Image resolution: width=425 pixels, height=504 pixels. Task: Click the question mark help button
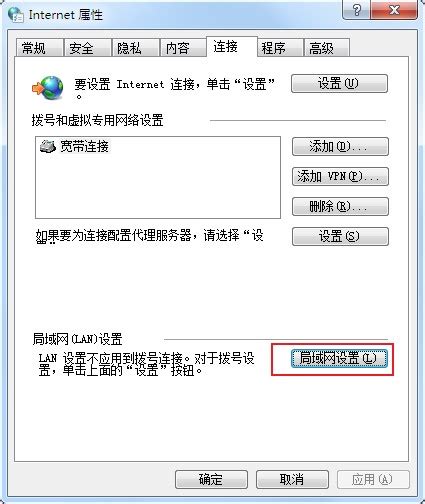point(356,10)
